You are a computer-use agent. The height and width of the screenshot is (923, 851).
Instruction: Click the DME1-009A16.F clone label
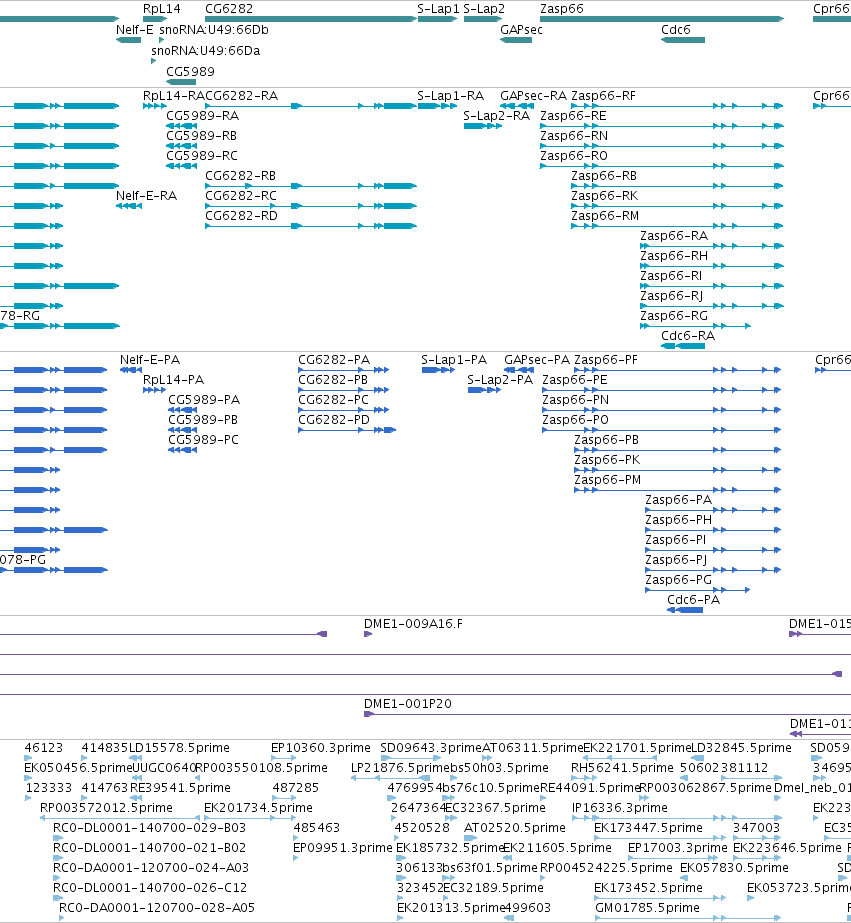(413, 625)
